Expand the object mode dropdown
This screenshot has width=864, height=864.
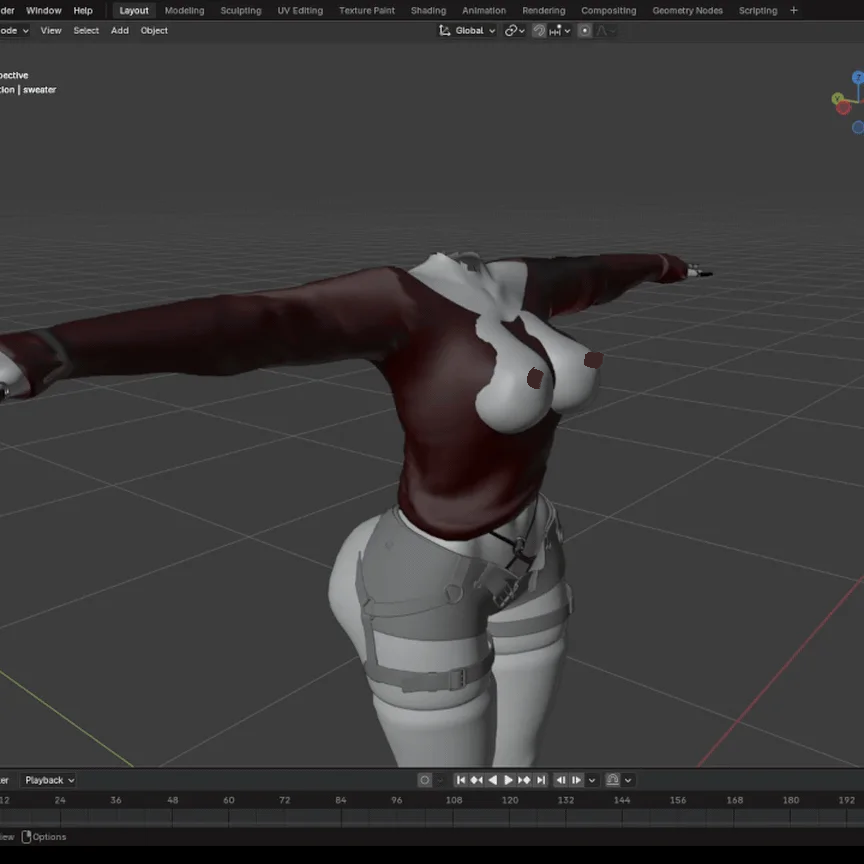(14, 31)
